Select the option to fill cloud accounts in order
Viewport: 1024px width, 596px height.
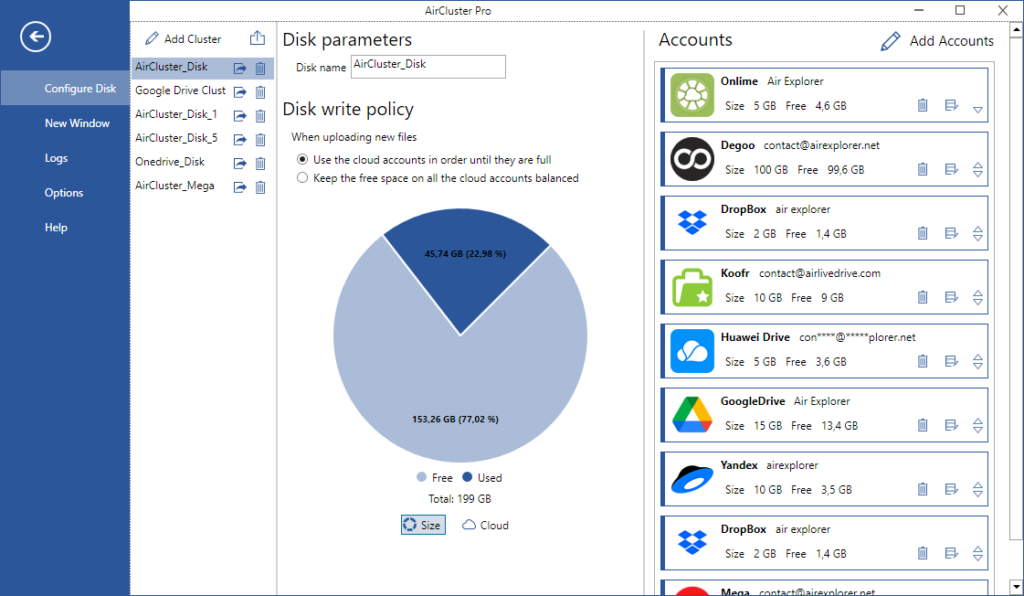(302, 159)
